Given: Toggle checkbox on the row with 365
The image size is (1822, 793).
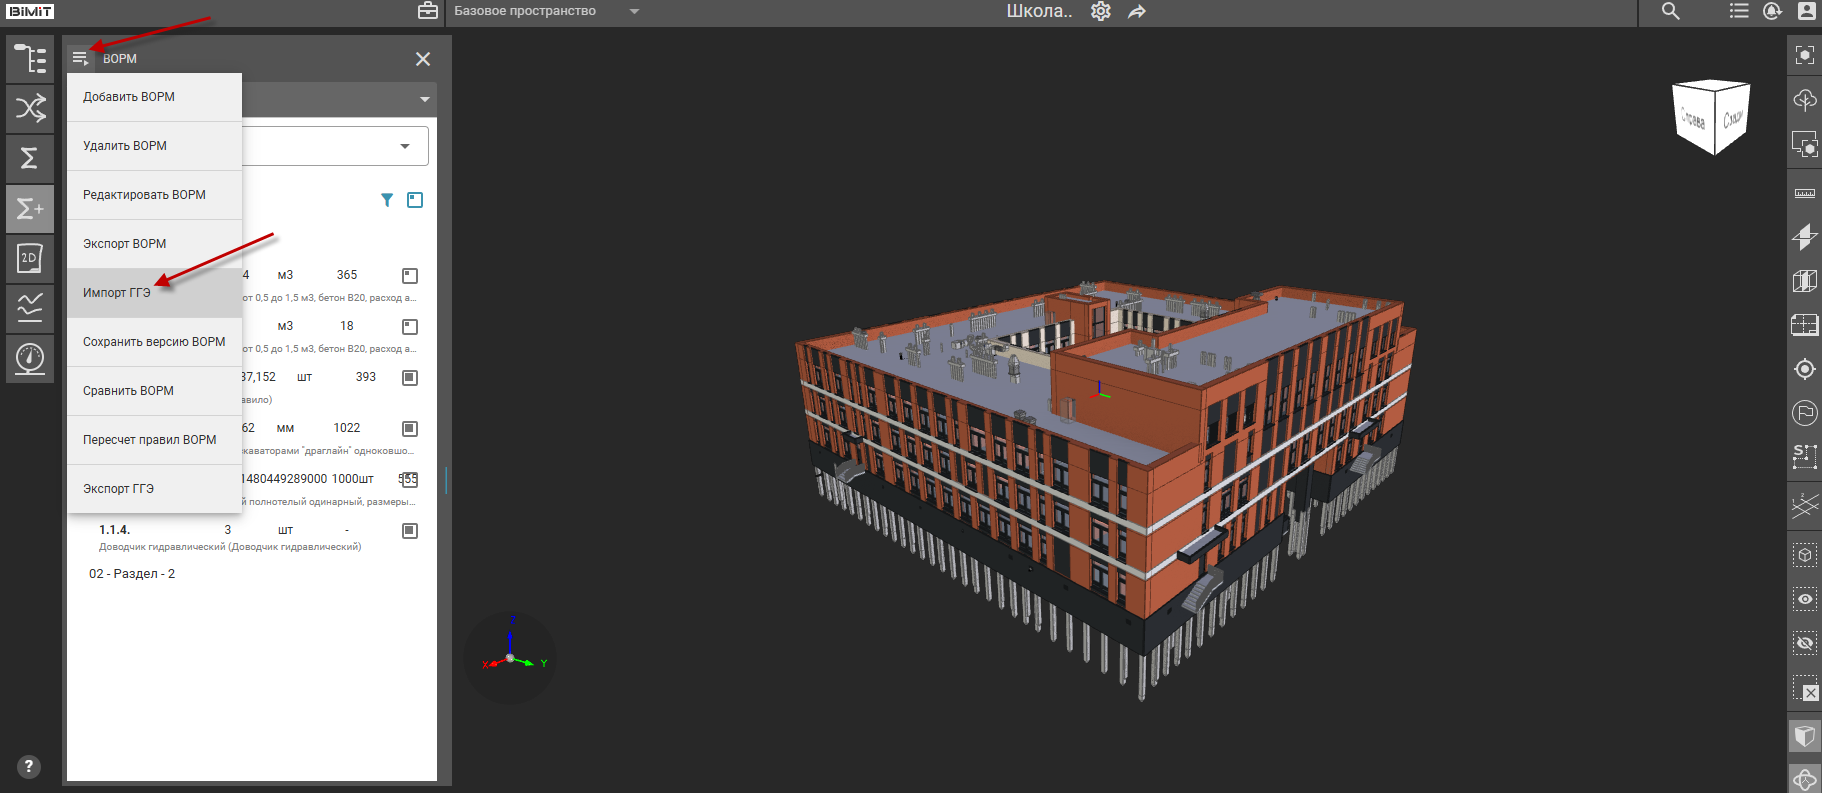Looking at the screenshot, I should click(410, 275).
